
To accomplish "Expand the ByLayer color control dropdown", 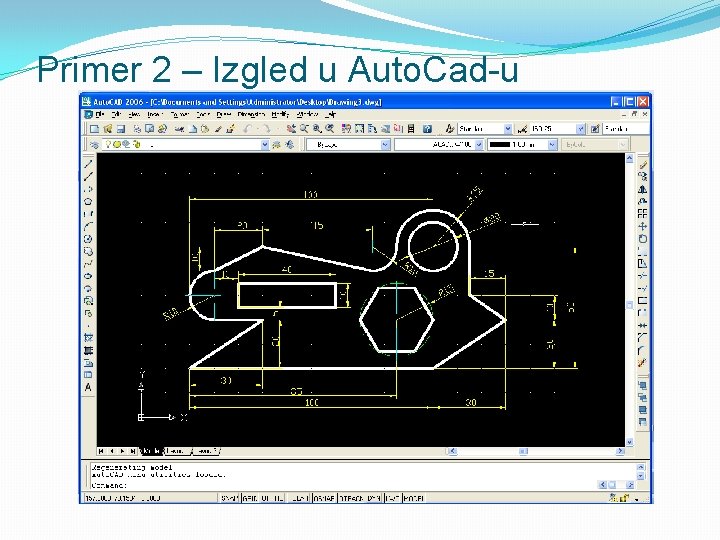I will [x=385, y=145].
